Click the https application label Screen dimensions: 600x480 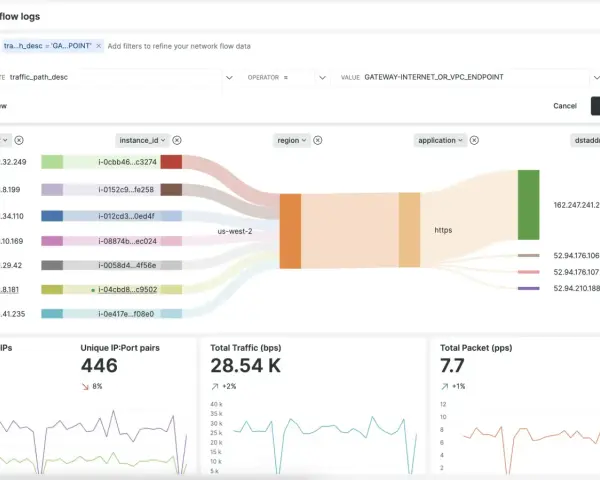pyautogui.click(x=443, y=230)
